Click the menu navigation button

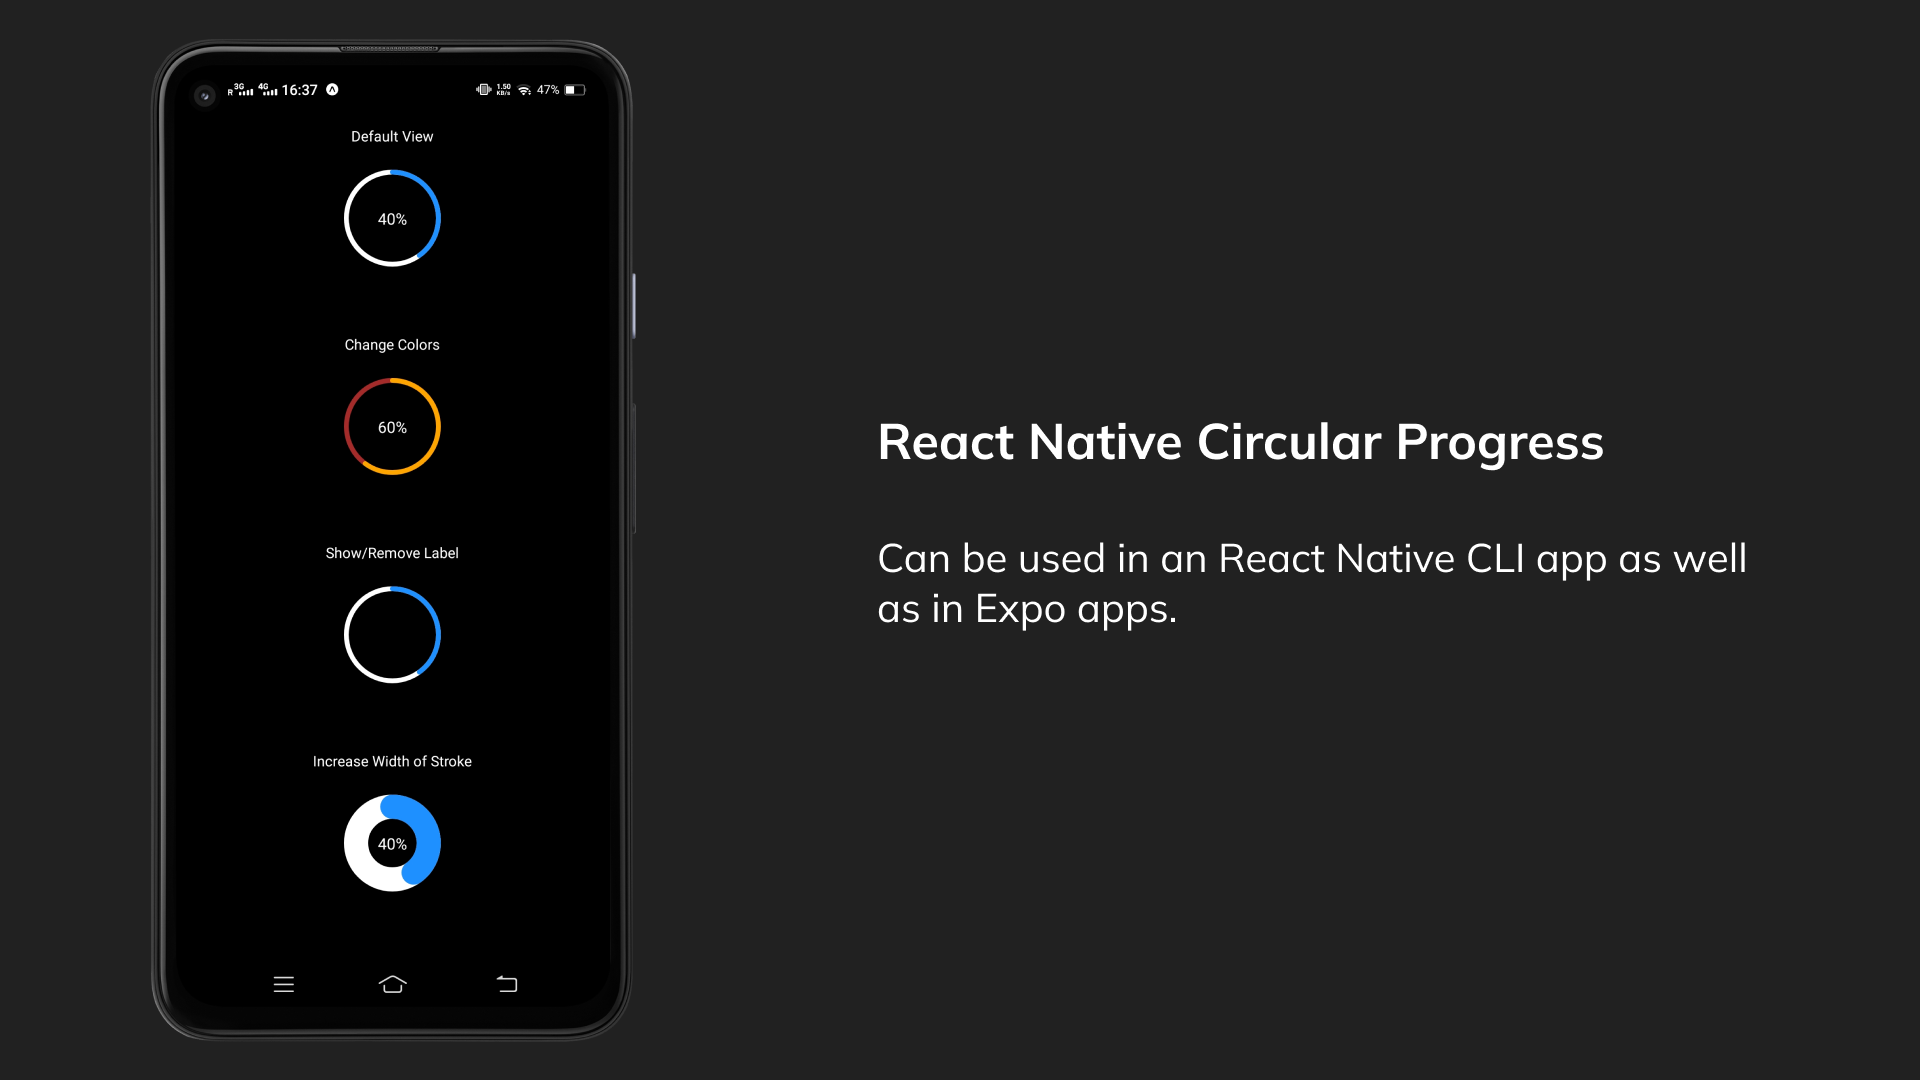pos(284,984)
